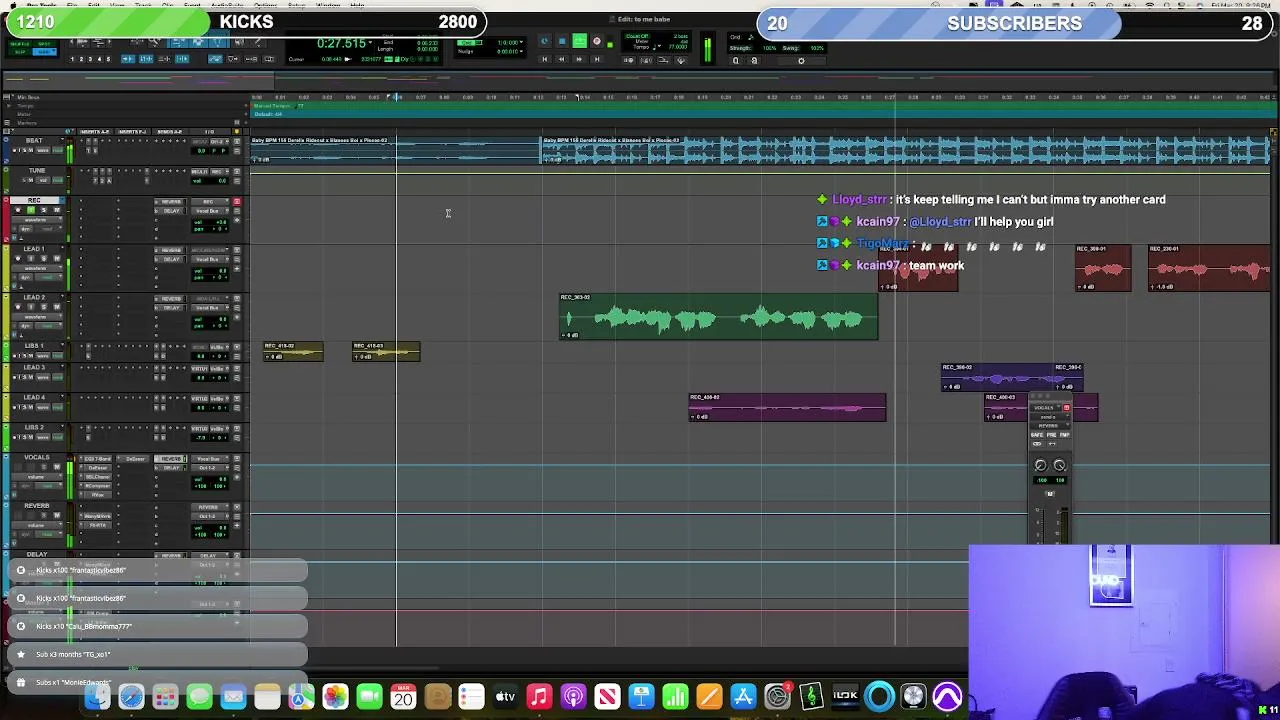This screenshot has width=1280, height=720.
Task: Open REC track waveform view selector
Action: (37, 220)
